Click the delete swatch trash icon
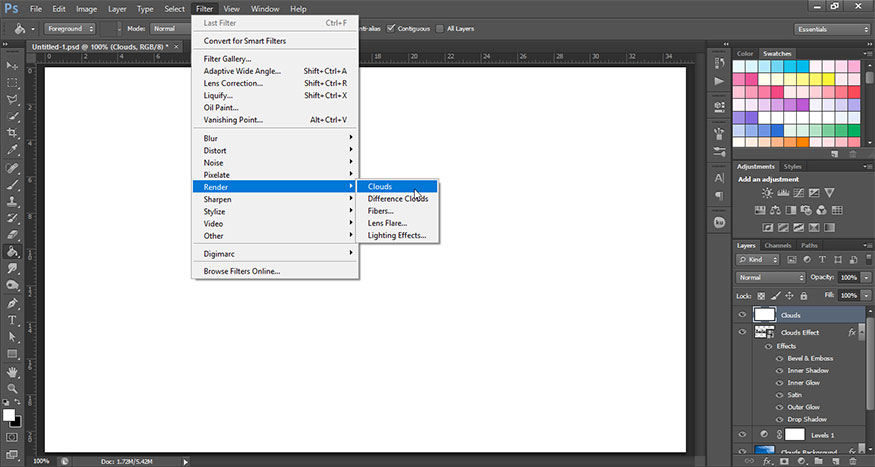 (854, 152)
